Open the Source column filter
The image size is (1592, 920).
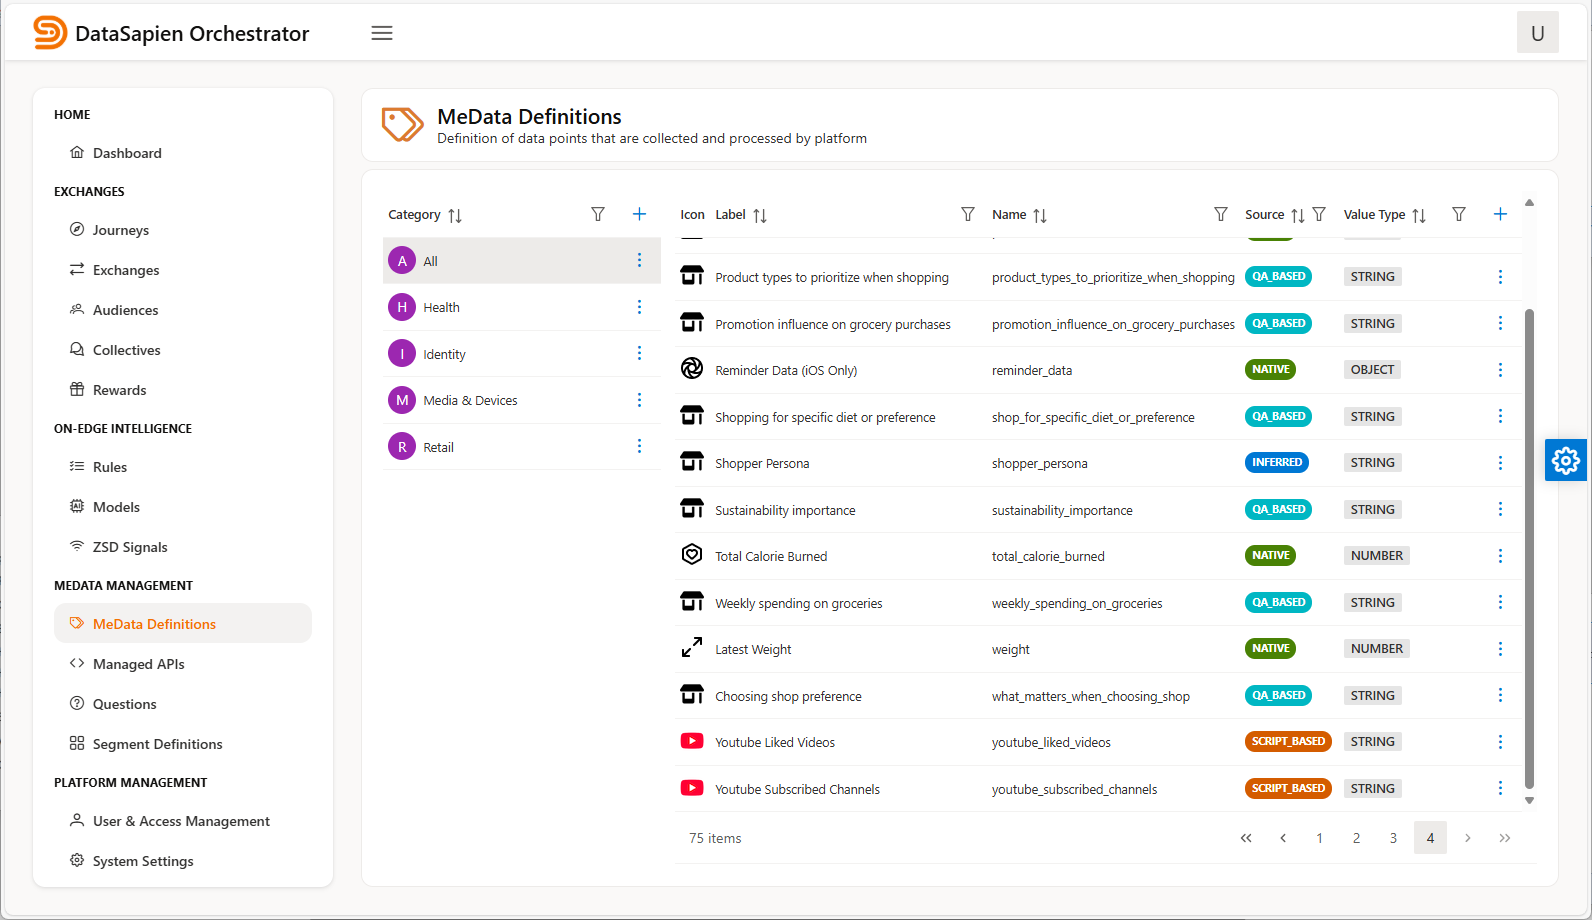click(1319, 214)
